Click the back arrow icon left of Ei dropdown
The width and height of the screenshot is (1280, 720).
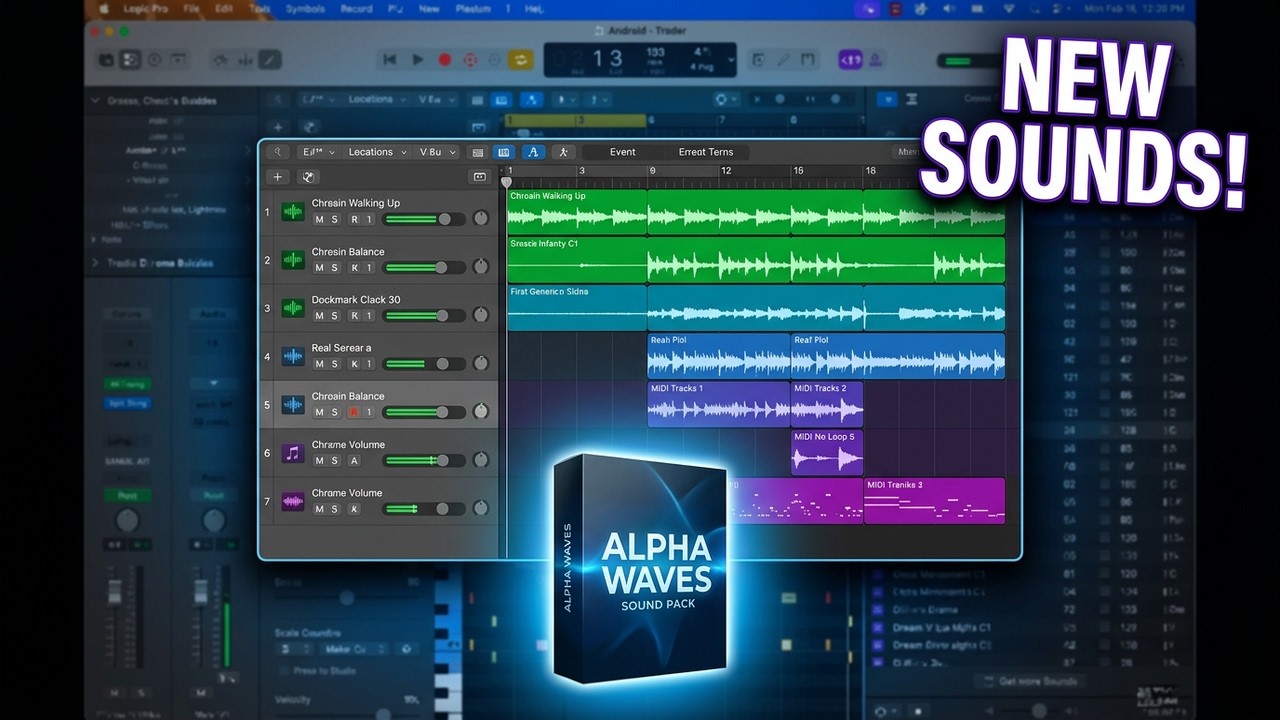pyautogui.click(x=276, y=152)
